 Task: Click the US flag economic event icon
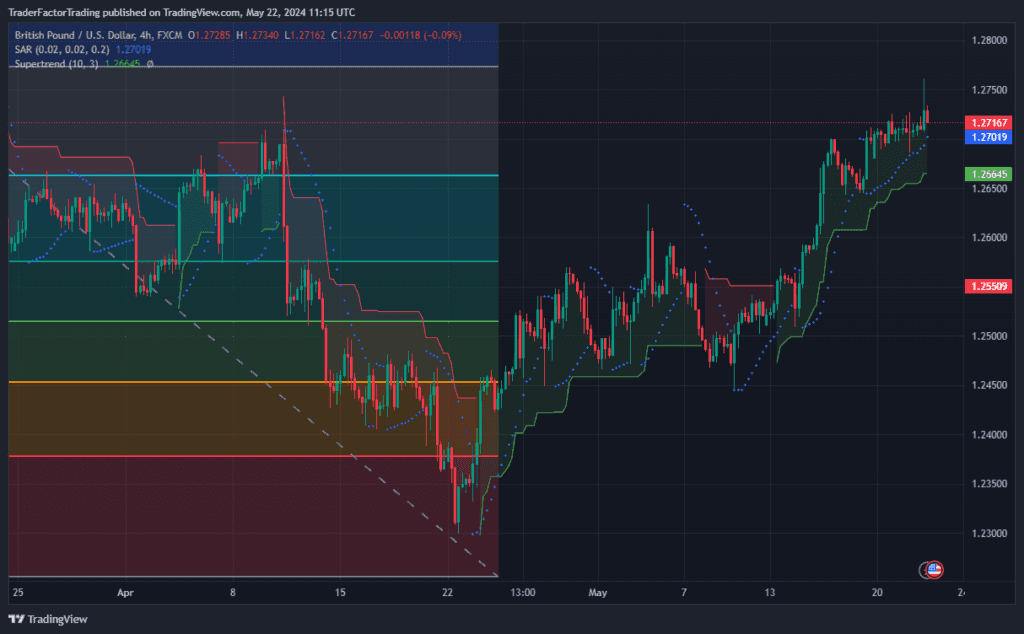pyautogui.click(x=935, y=569)
